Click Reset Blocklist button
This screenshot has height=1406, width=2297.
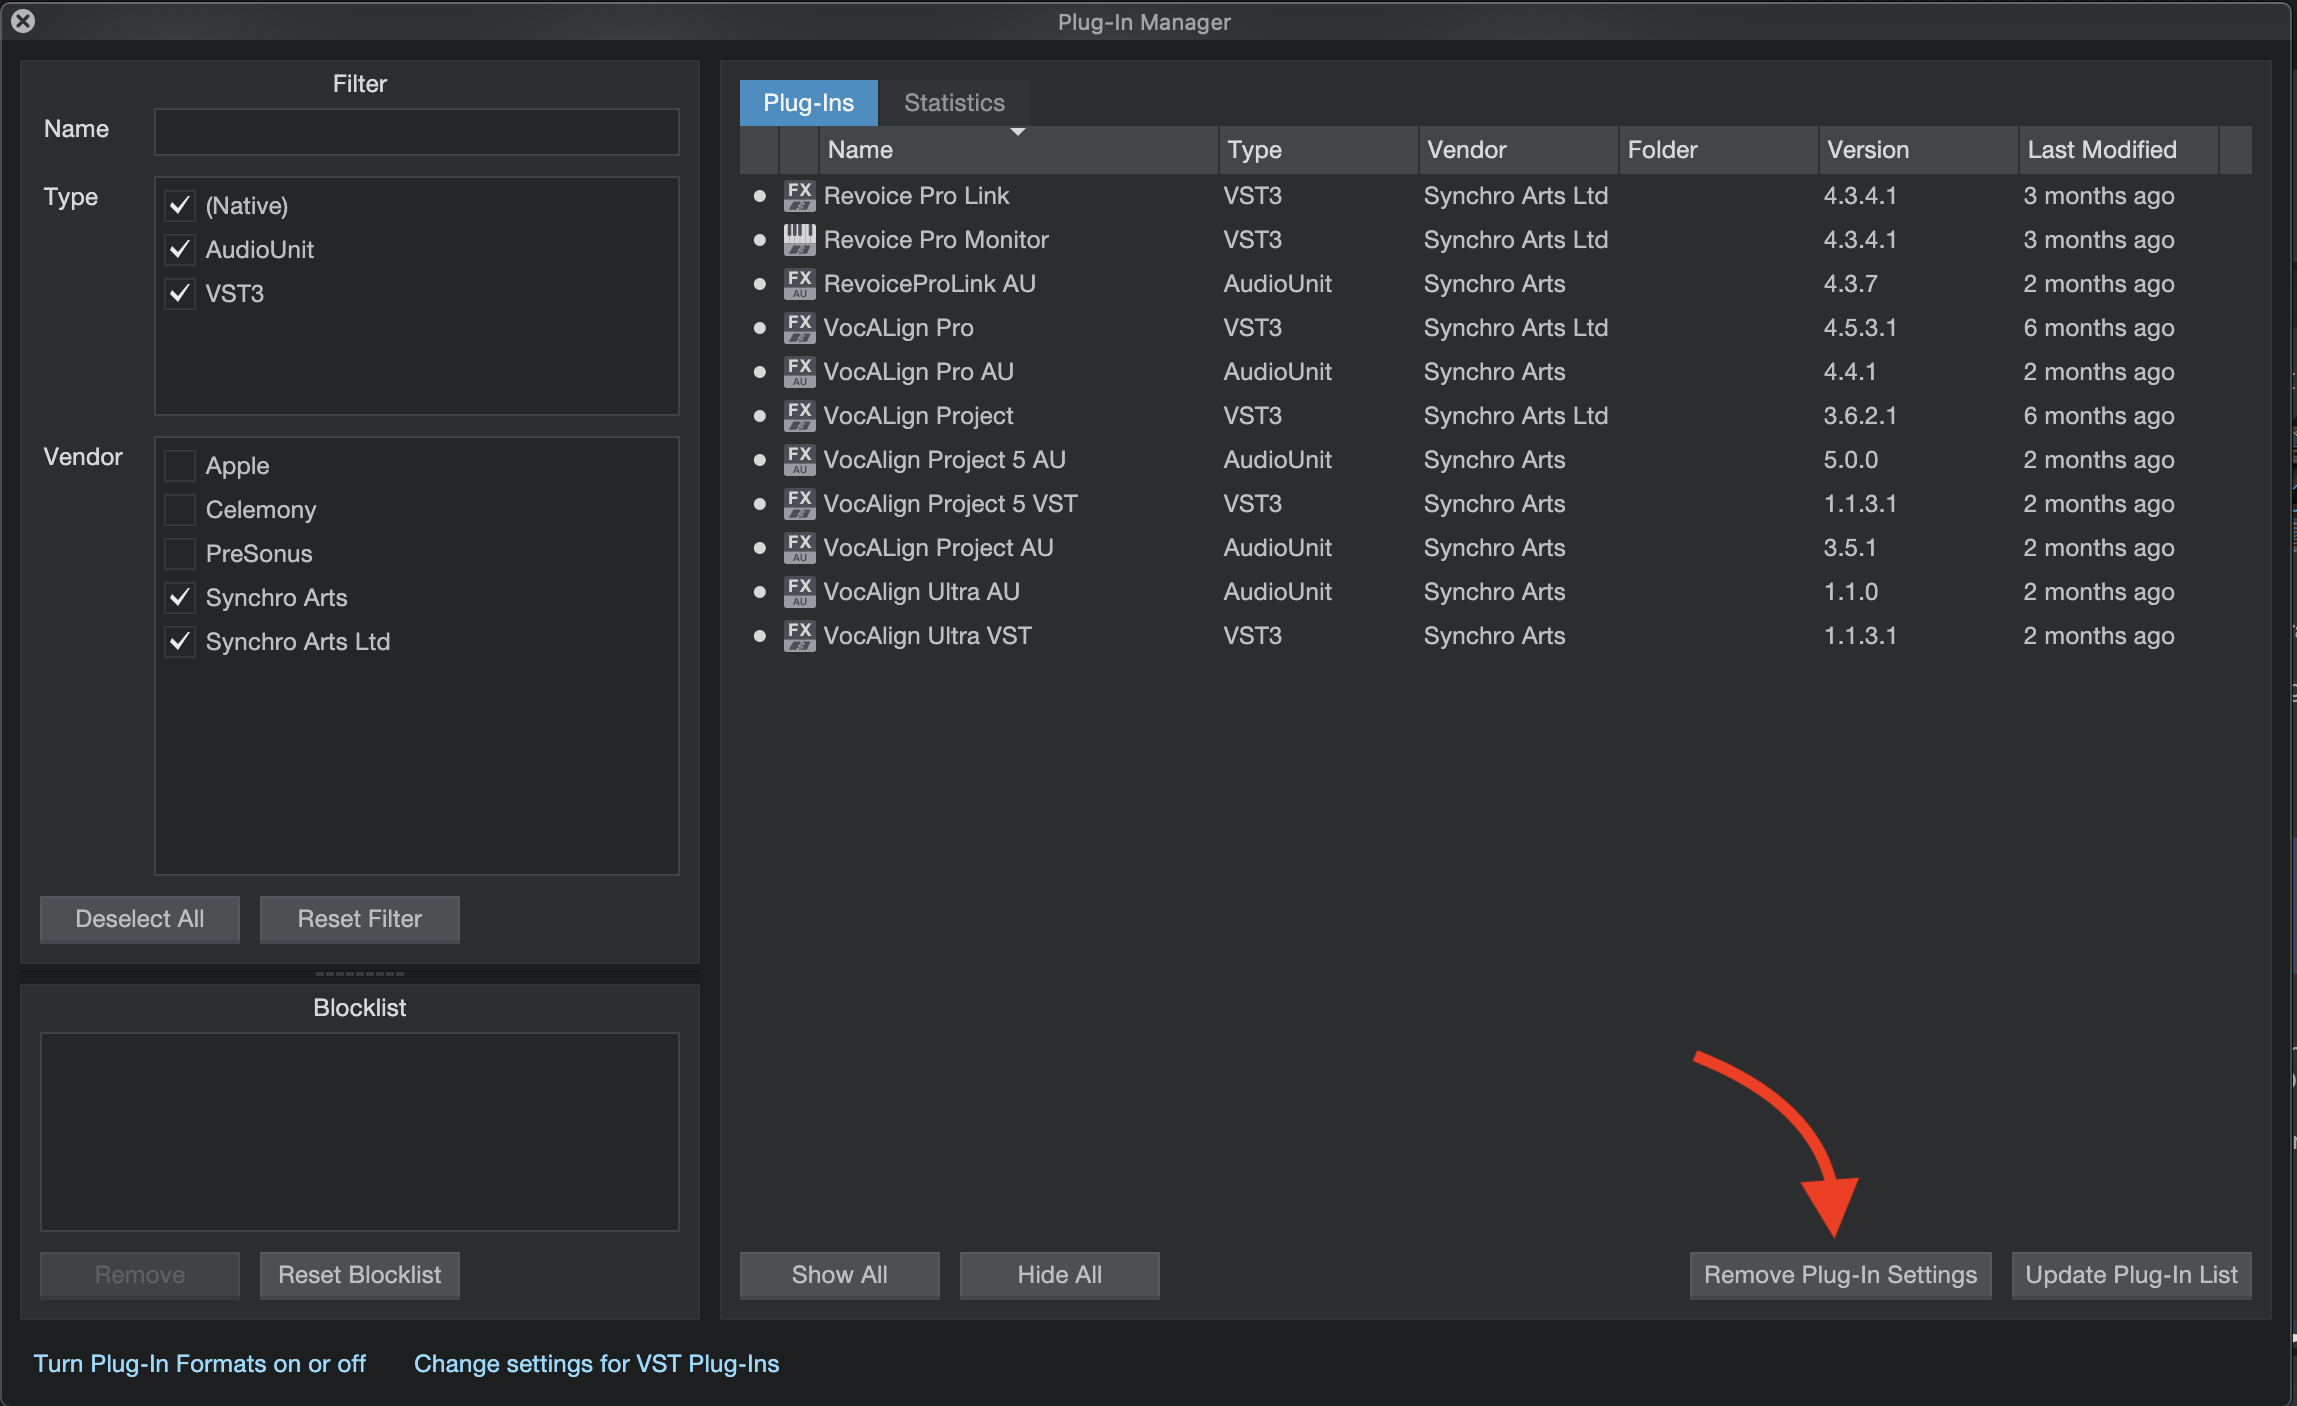coord(360,1275)
